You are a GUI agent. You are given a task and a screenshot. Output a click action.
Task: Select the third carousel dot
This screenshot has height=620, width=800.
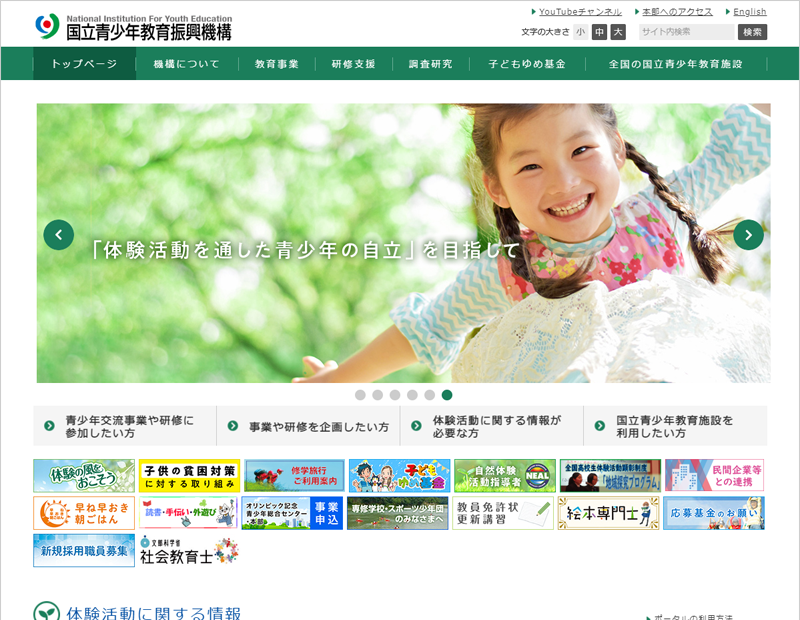(x=395, y=395)
